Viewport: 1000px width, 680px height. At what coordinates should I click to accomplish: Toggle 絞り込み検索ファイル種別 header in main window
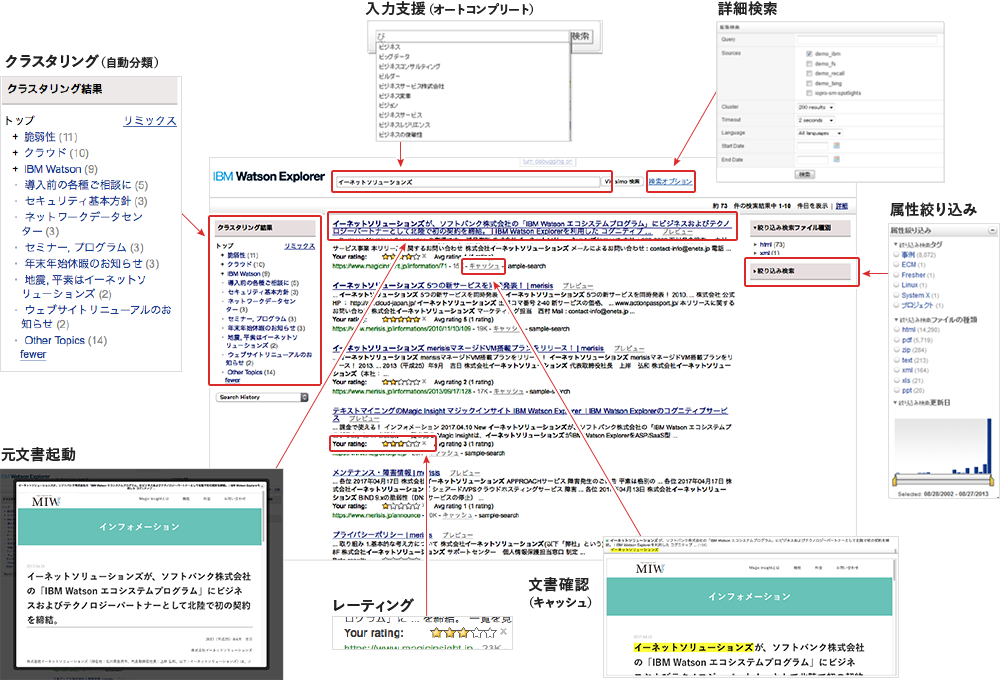(800, 228)
